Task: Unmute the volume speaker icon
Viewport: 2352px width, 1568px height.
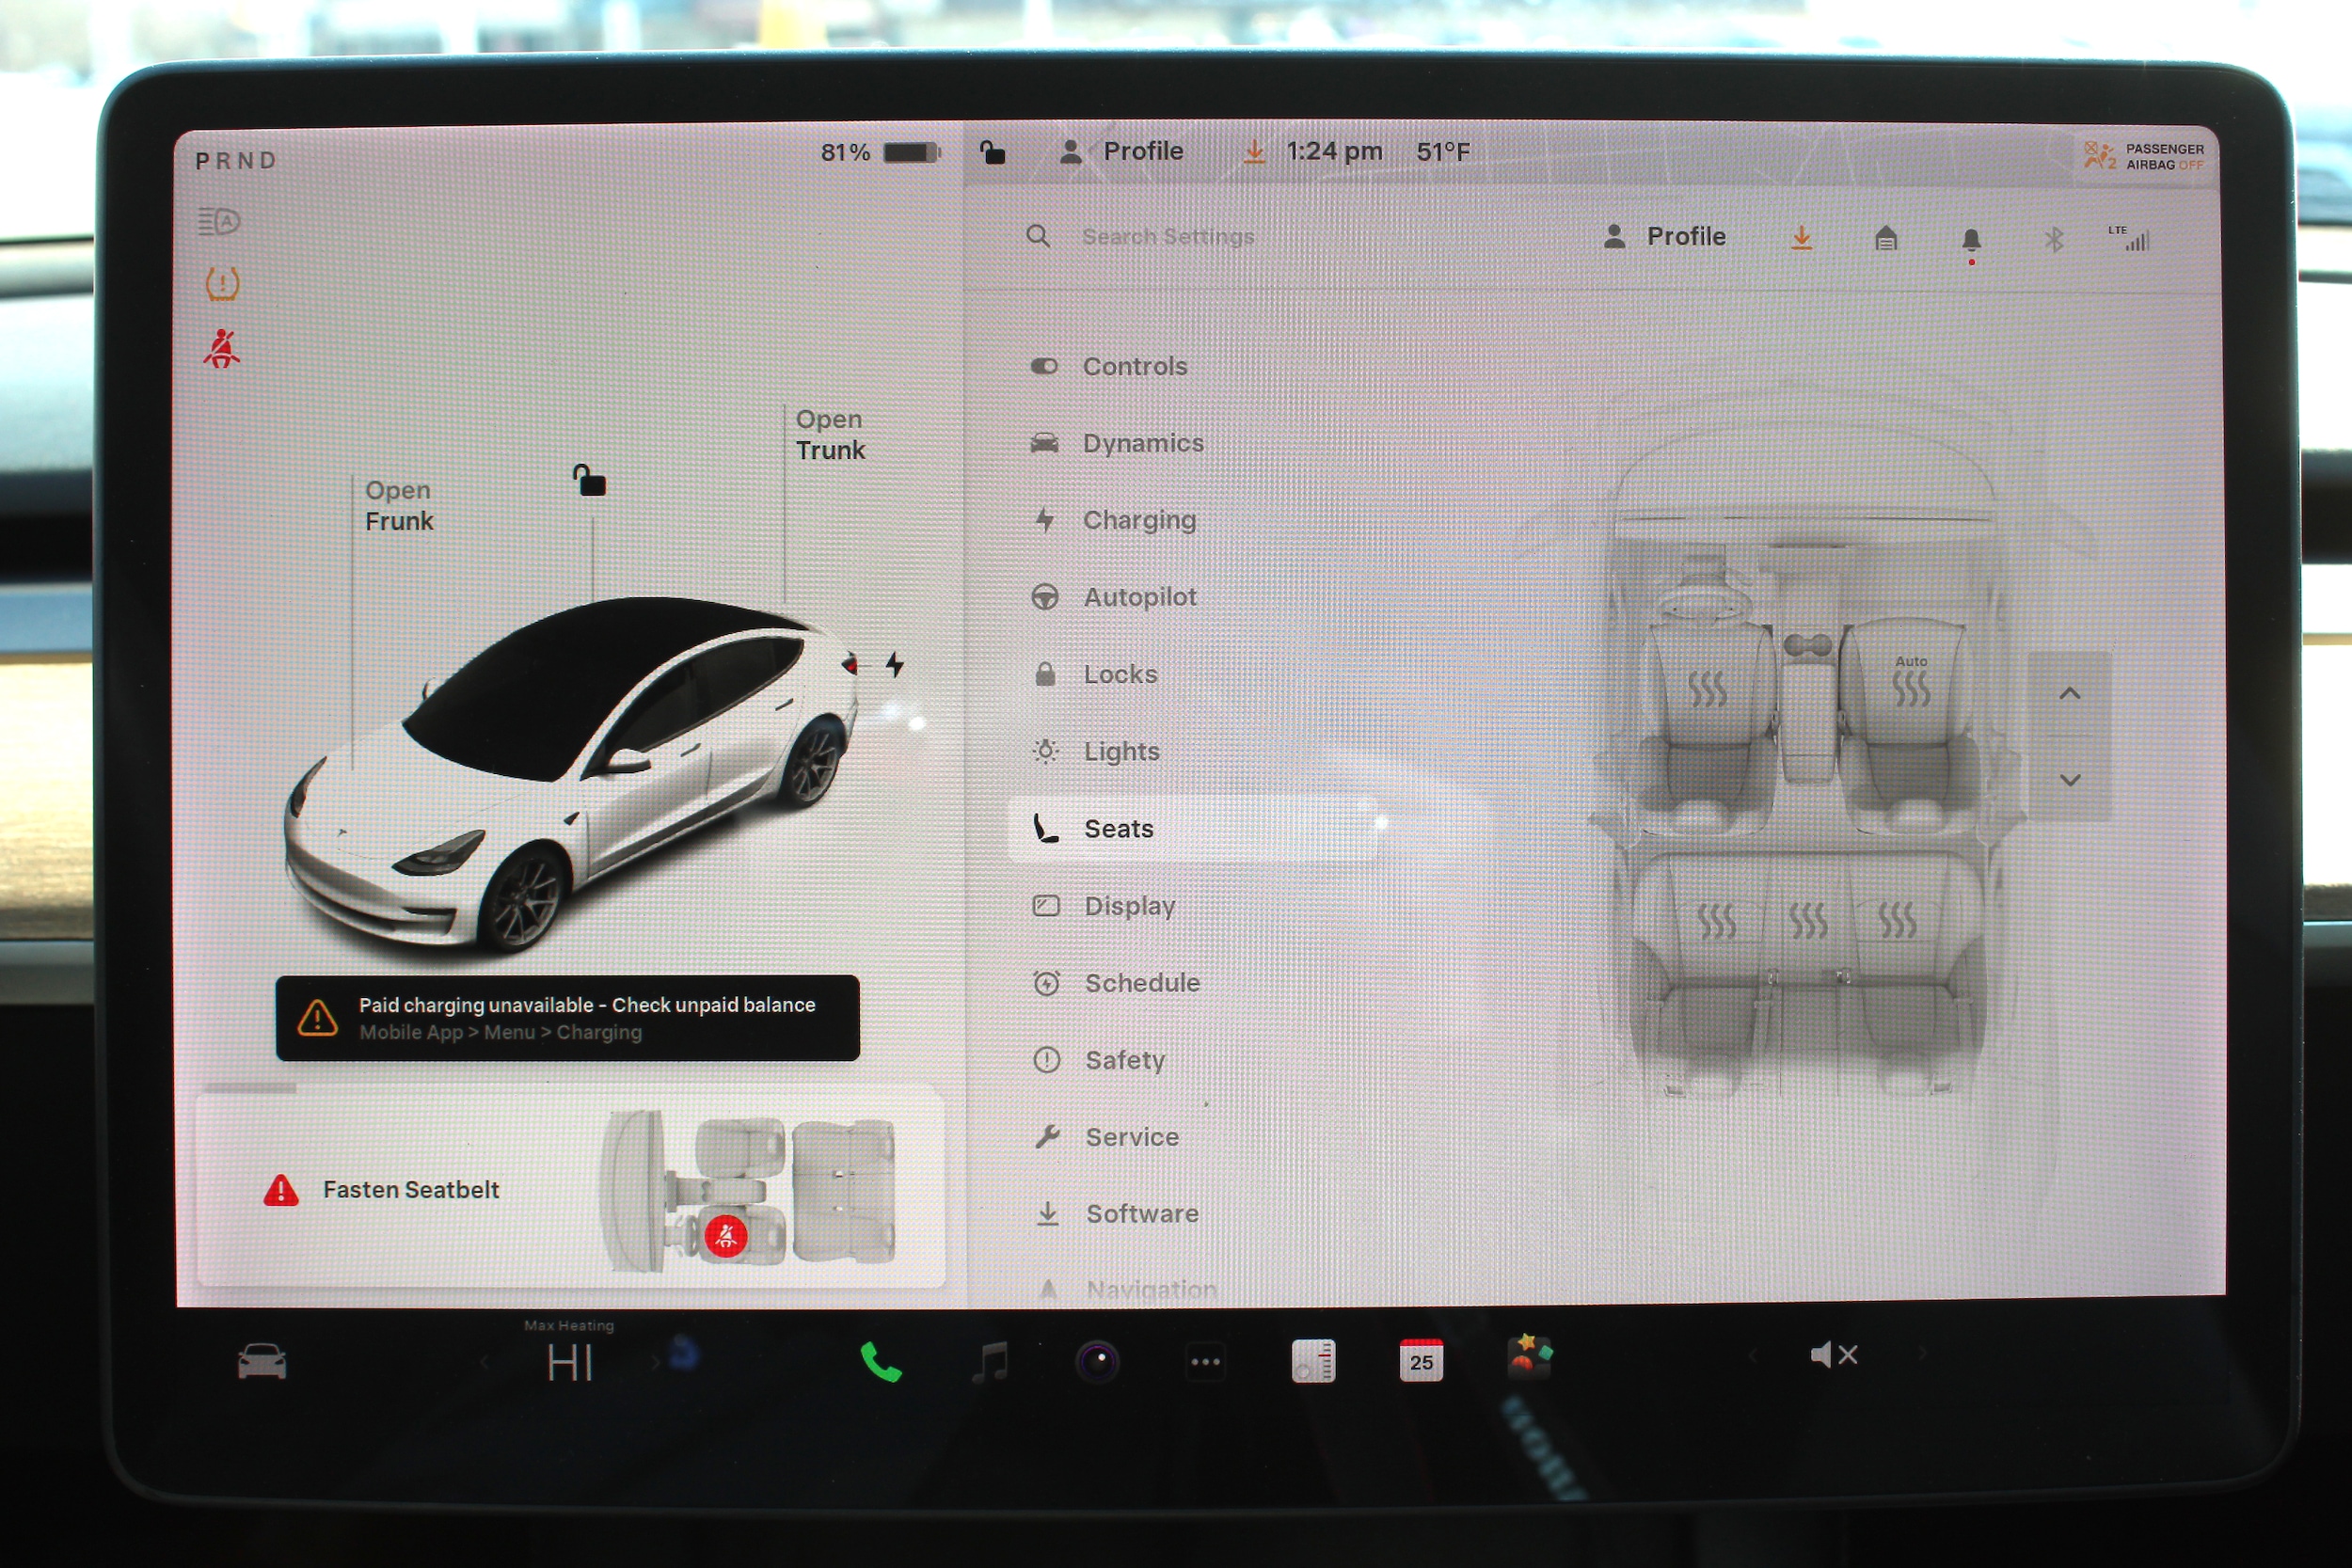Action: click(x=1833, y=1355)
